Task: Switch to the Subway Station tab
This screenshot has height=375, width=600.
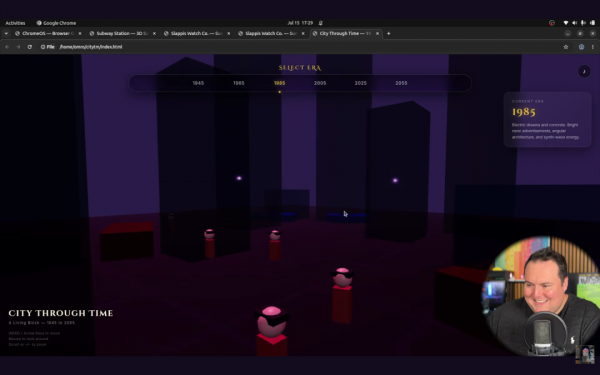Action: coord(122,33)
